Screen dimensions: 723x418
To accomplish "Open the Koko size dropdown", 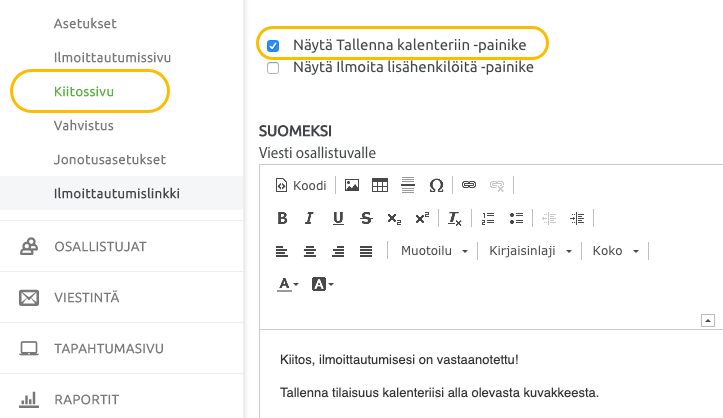I will 615,251.
